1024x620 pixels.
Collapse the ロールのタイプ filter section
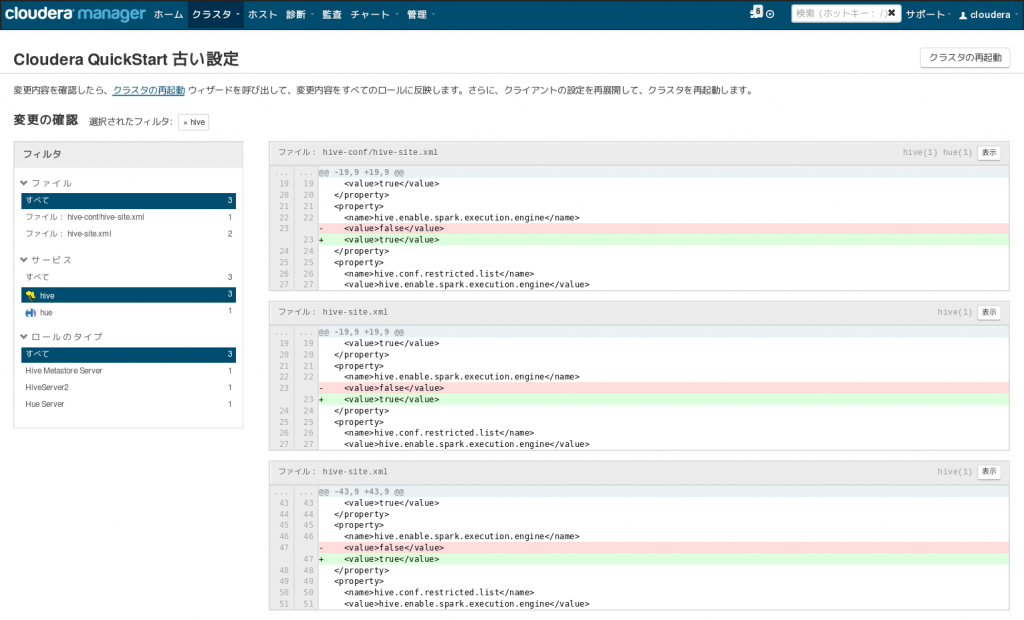pos(61,337)
